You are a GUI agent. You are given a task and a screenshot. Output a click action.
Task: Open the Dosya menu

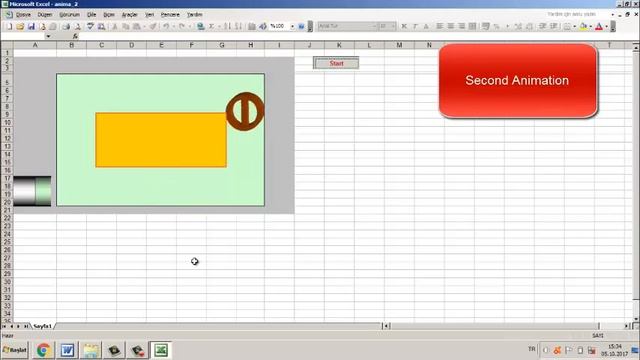click(x=23, y=15)
